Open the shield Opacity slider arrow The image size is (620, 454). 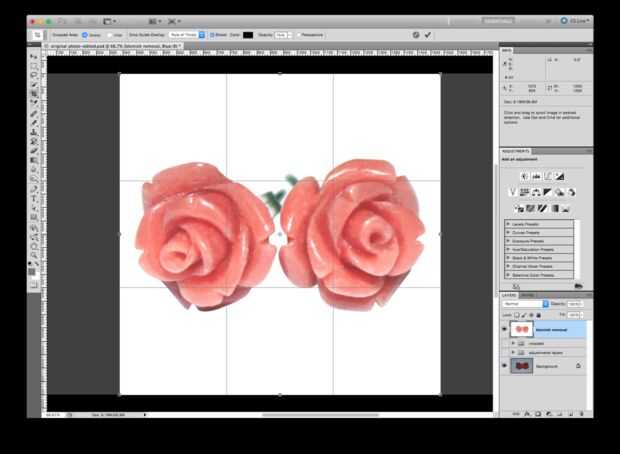[x=290, y=35]
